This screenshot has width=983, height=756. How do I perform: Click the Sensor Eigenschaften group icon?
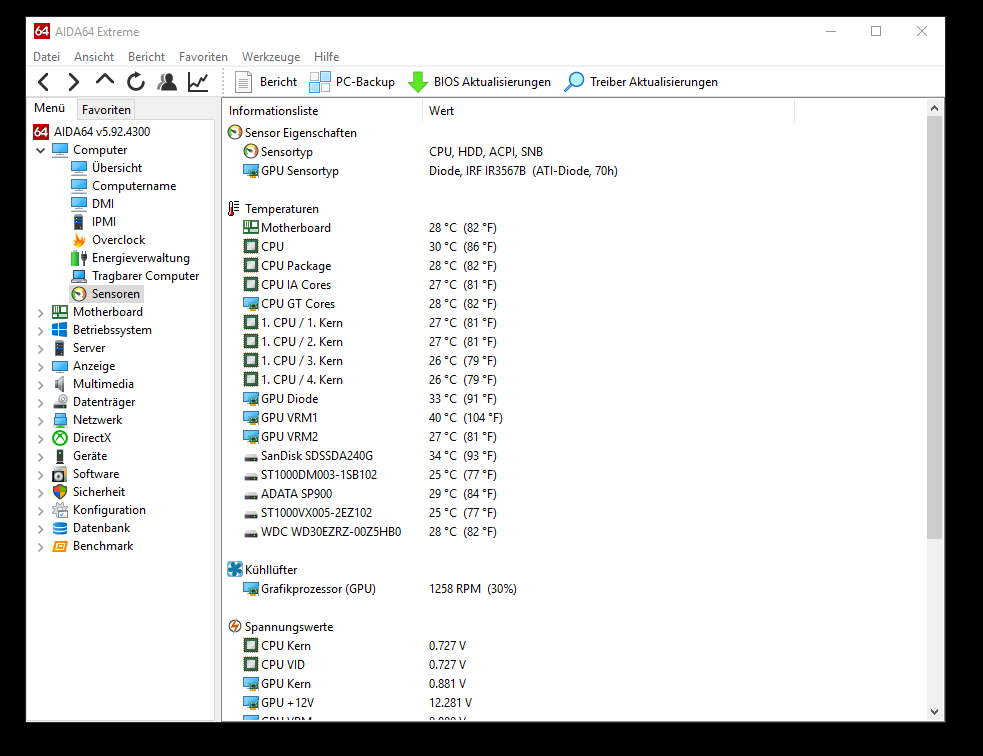click(x=234, y=132)
